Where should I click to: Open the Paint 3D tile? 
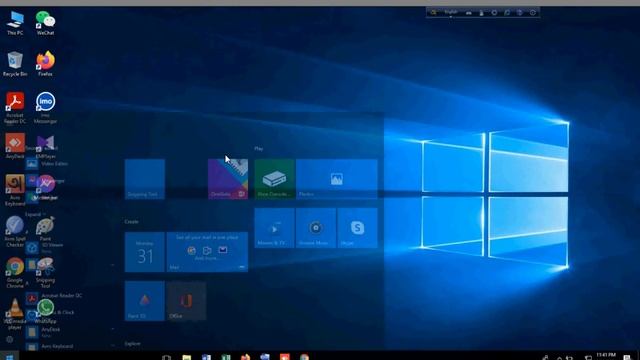pos(145,301)
